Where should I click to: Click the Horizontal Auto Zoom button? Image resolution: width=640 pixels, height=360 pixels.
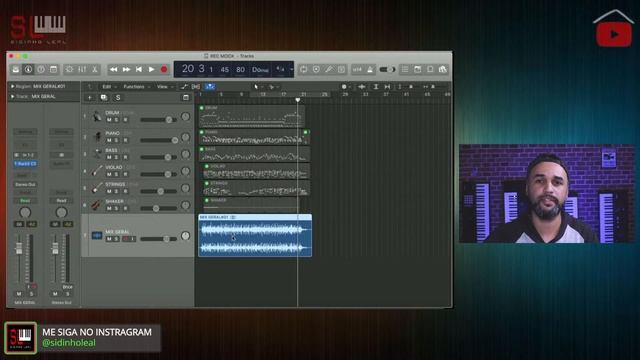(387, 87)
